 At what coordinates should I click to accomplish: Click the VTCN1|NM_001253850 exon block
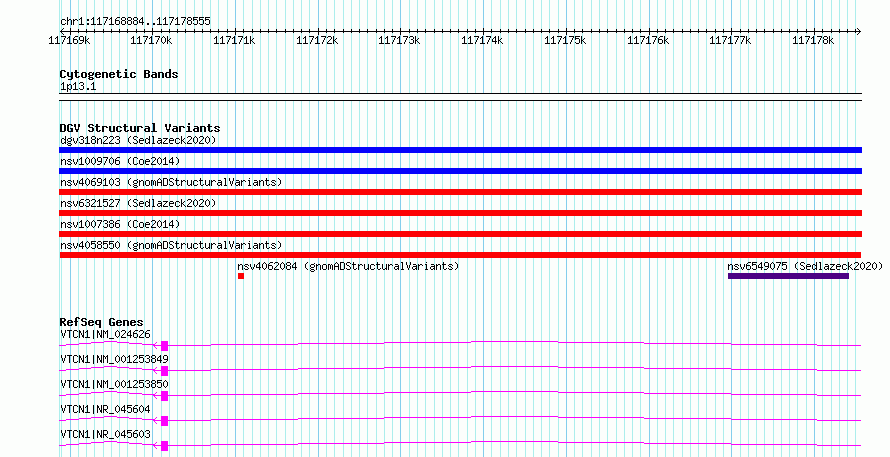coord(165,396)
